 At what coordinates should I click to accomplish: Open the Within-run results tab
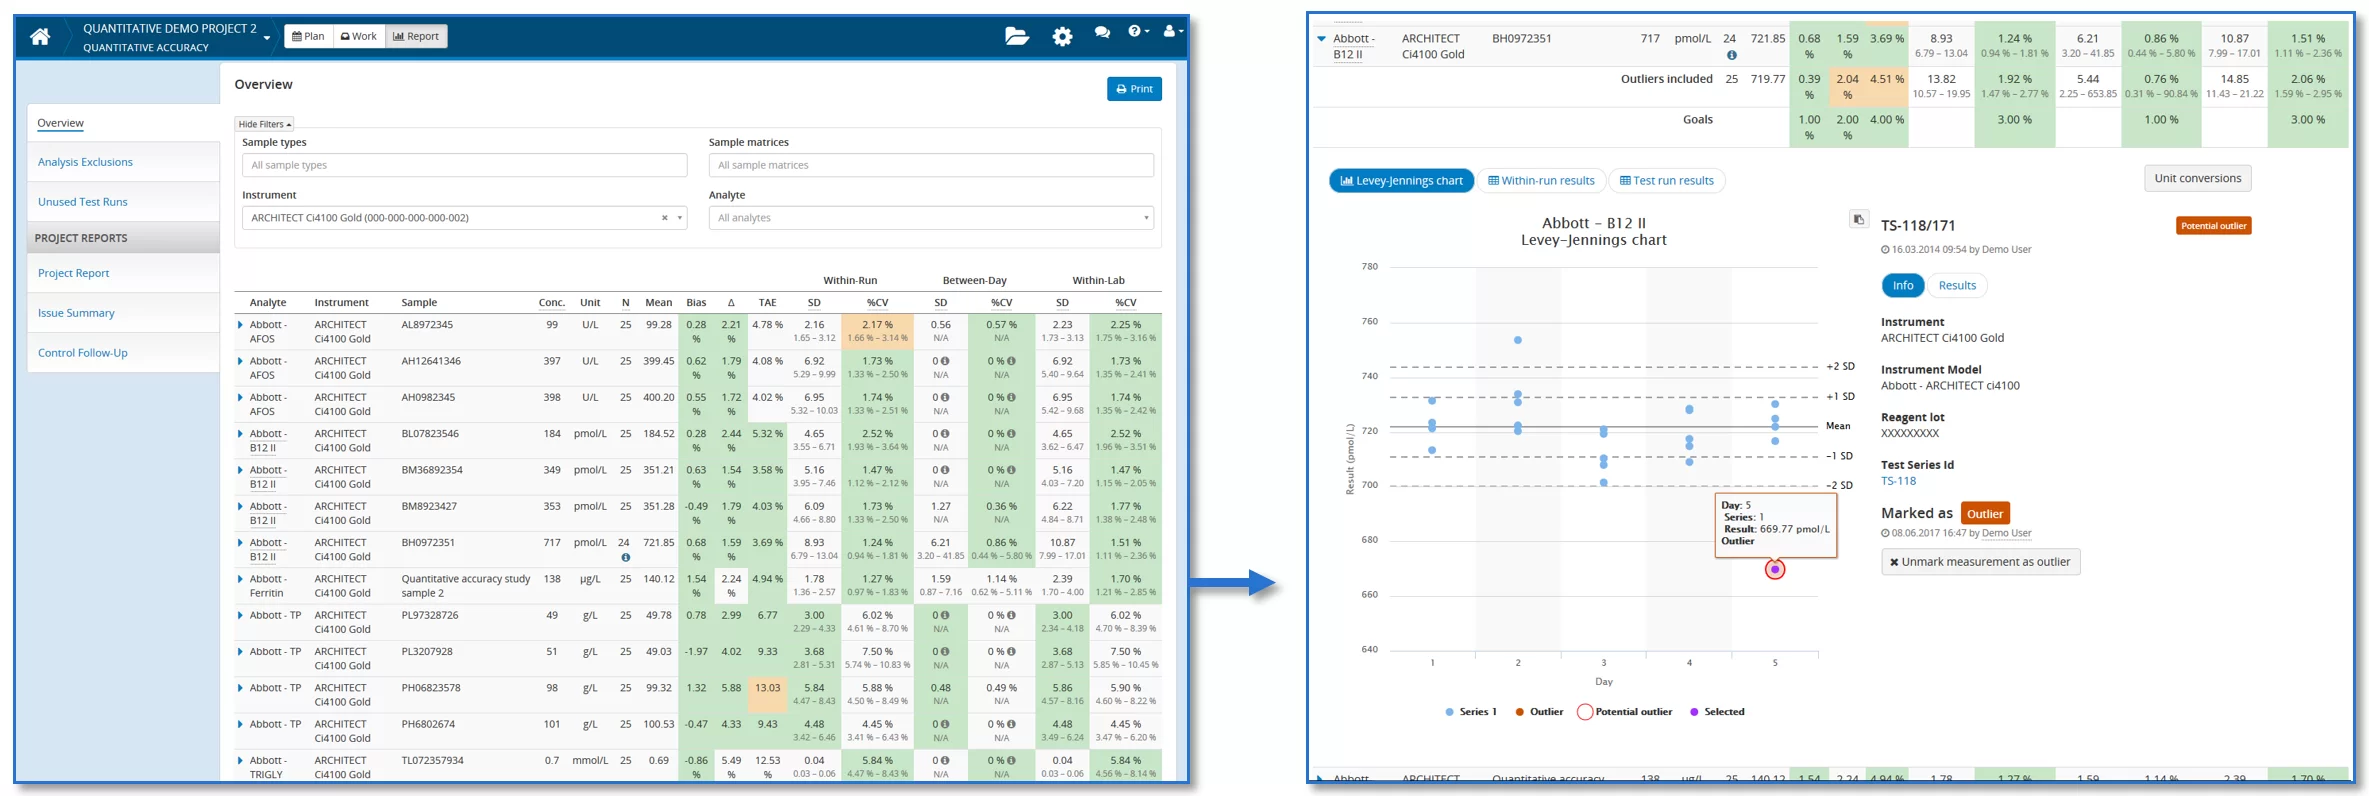[1541, 181]
